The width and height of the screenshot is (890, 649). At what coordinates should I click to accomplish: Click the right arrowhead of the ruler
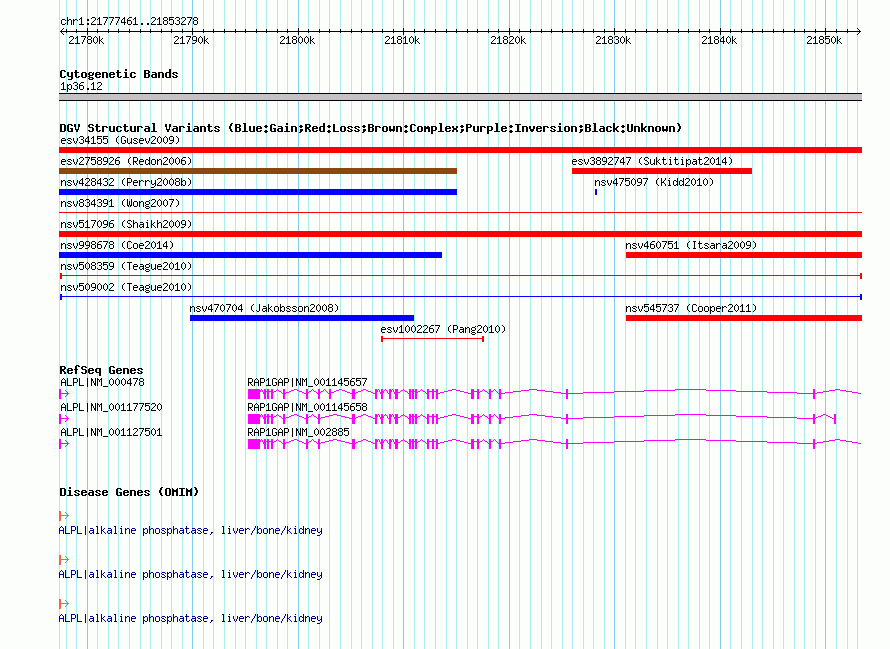point(859,31)
